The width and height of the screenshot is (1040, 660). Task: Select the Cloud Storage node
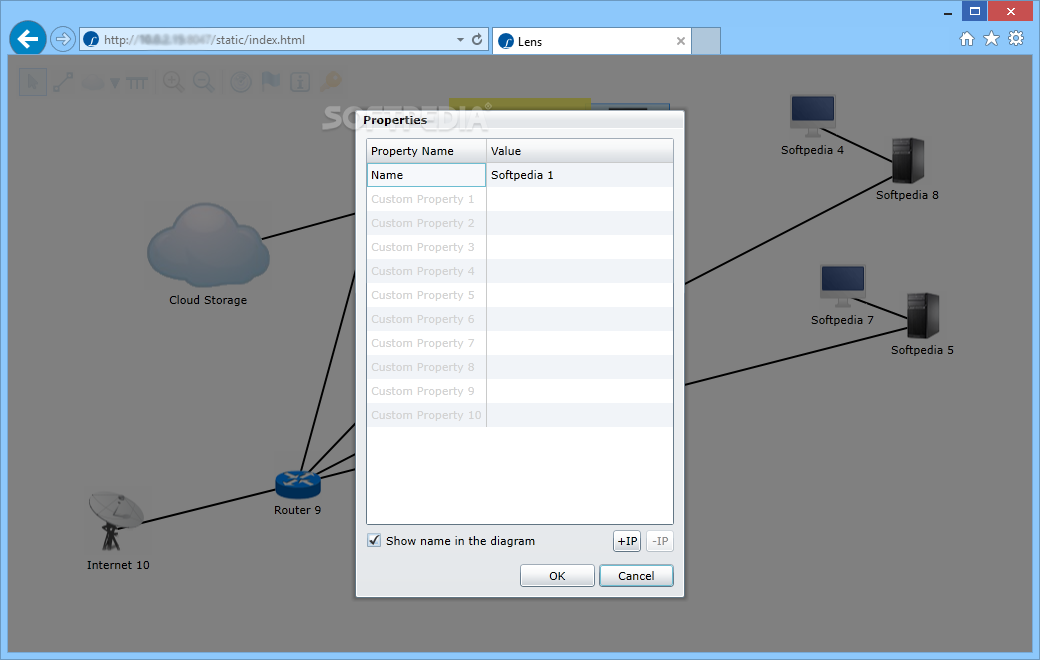click(x=208, y=244)
